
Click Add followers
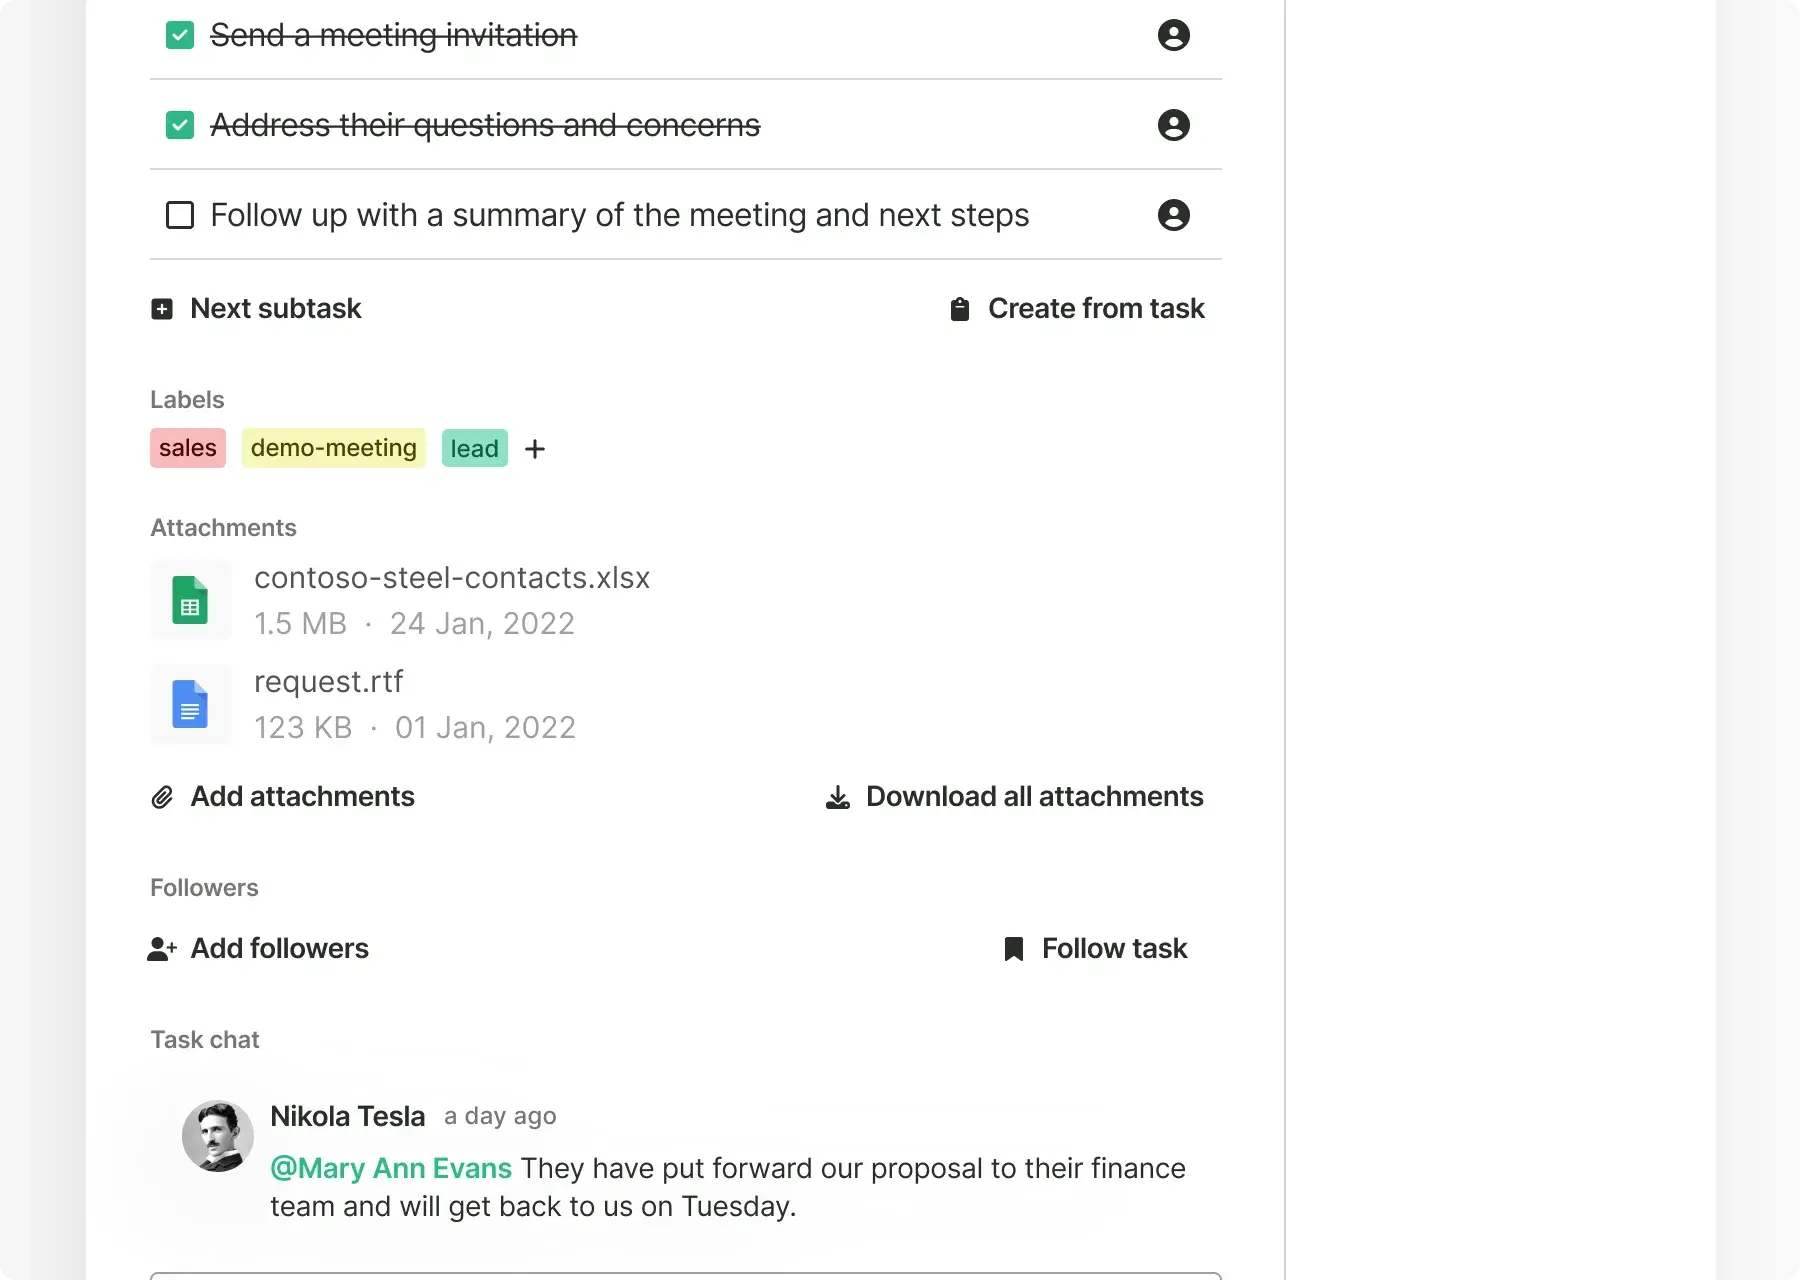click(259, 949)
